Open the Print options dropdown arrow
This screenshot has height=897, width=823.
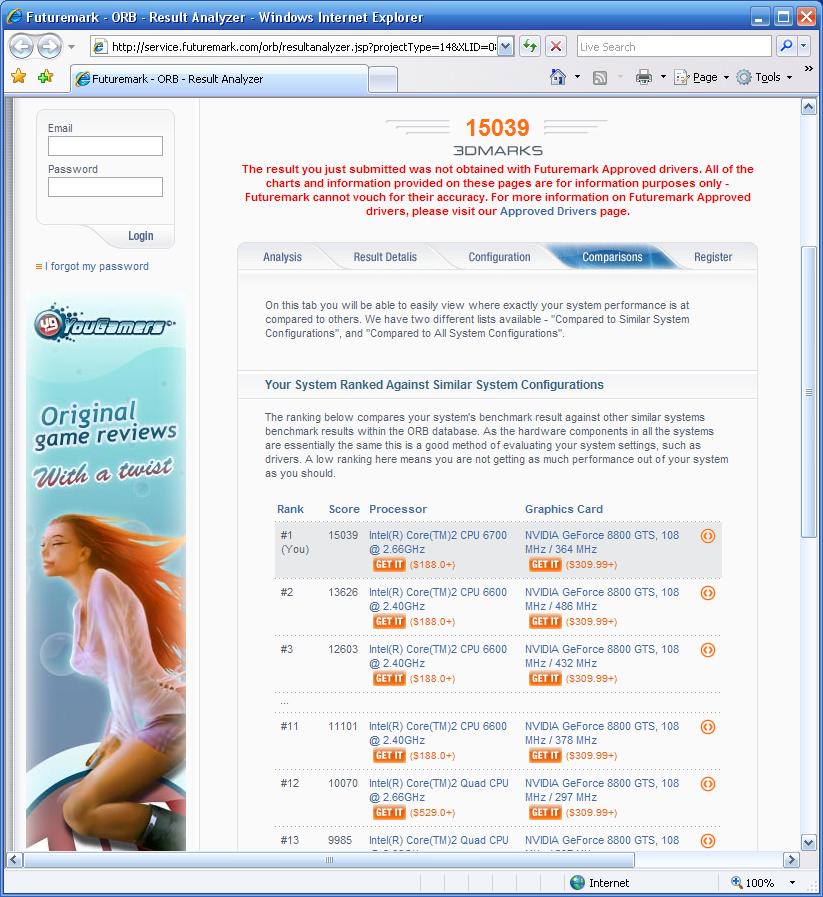coord(663,77)
